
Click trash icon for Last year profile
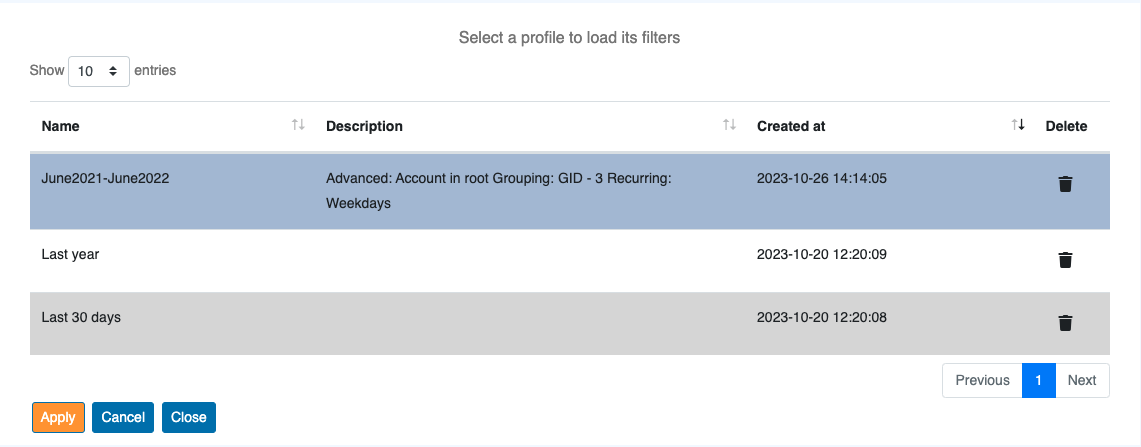click(x=1065, y=260)
